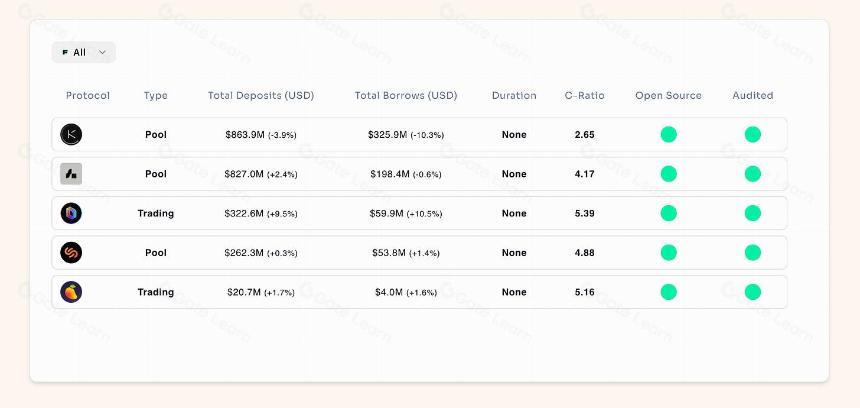Image resolution: width=860 pixels, height=408 pixels.
Task: Click the chevron arrow beside All
Action: 102,52
